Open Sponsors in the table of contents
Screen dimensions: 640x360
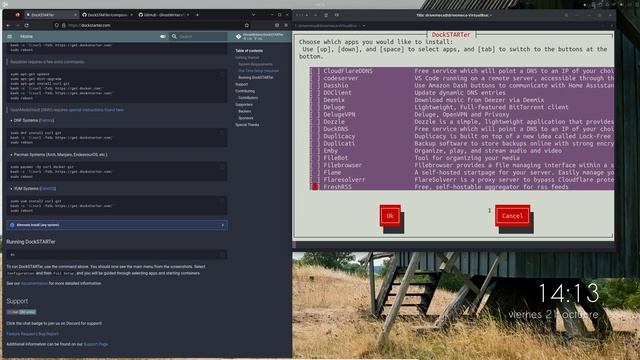point(245,118)
